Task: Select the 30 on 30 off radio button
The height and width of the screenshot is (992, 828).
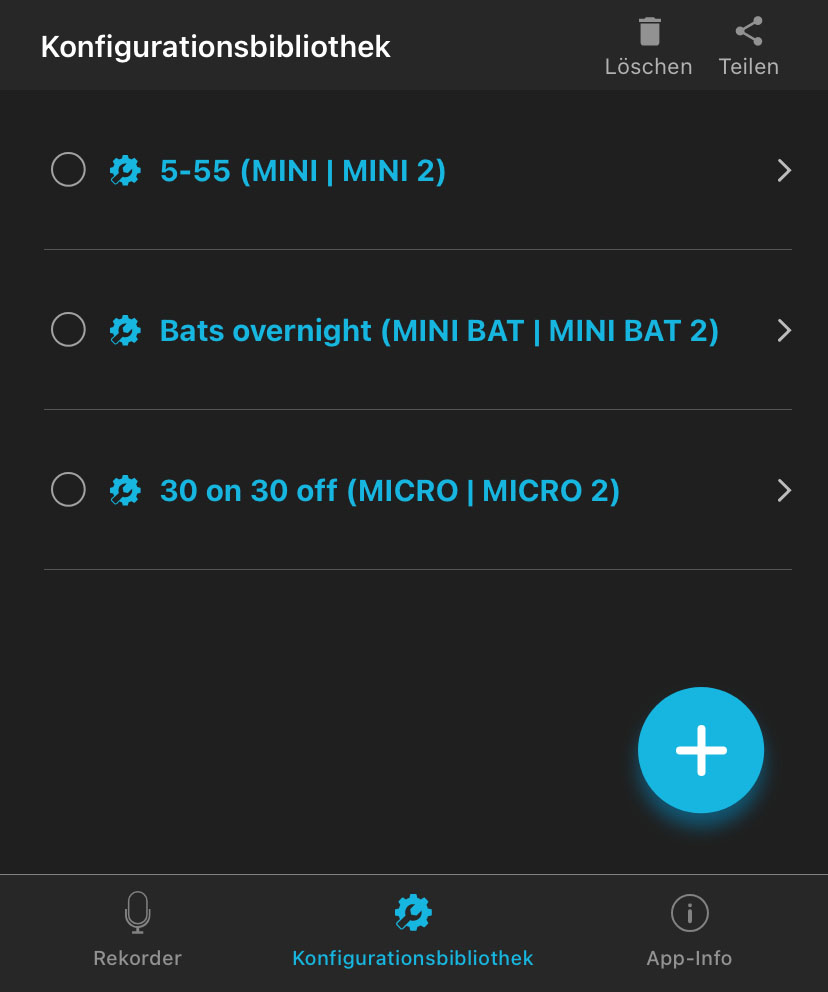Action: point(68,489)
